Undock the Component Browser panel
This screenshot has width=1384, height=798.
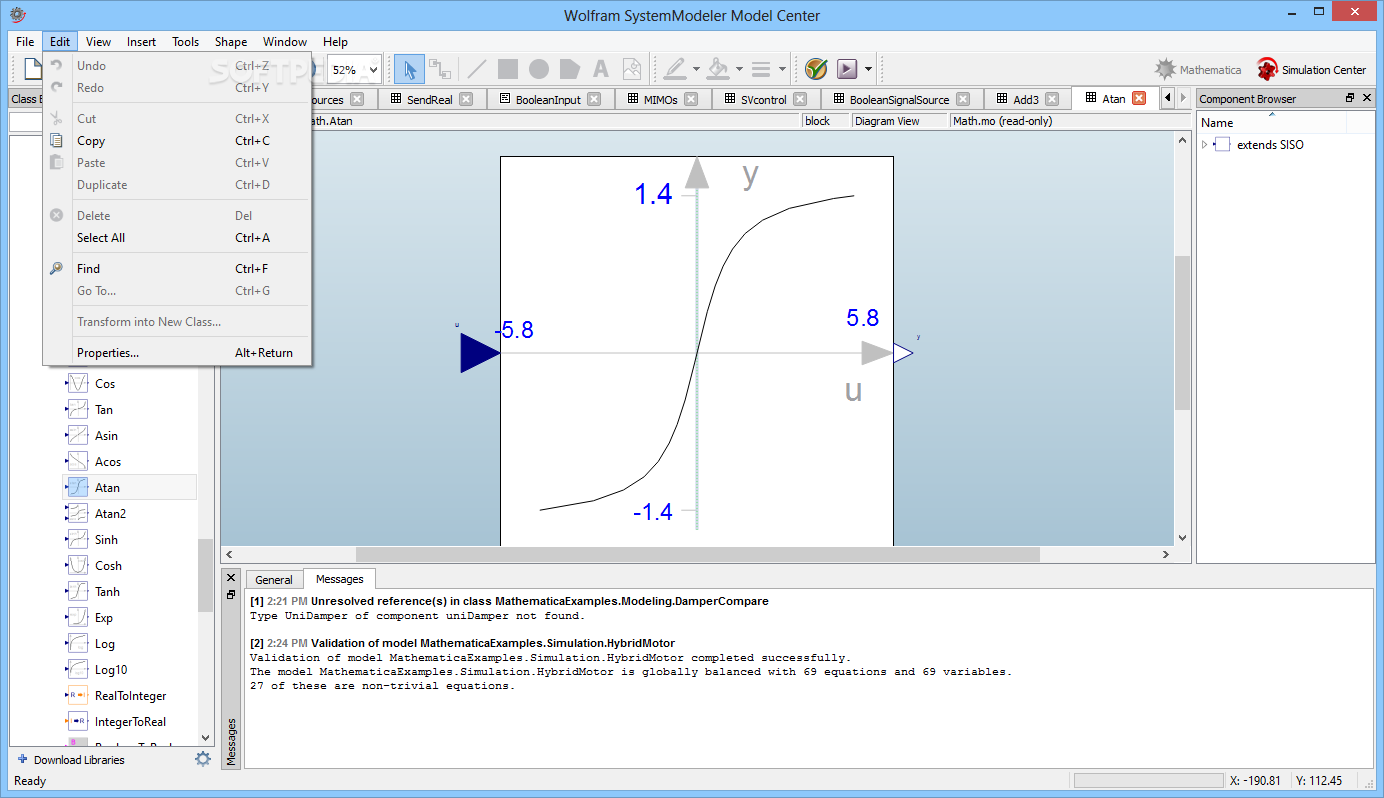click(x=1350, y=98)
